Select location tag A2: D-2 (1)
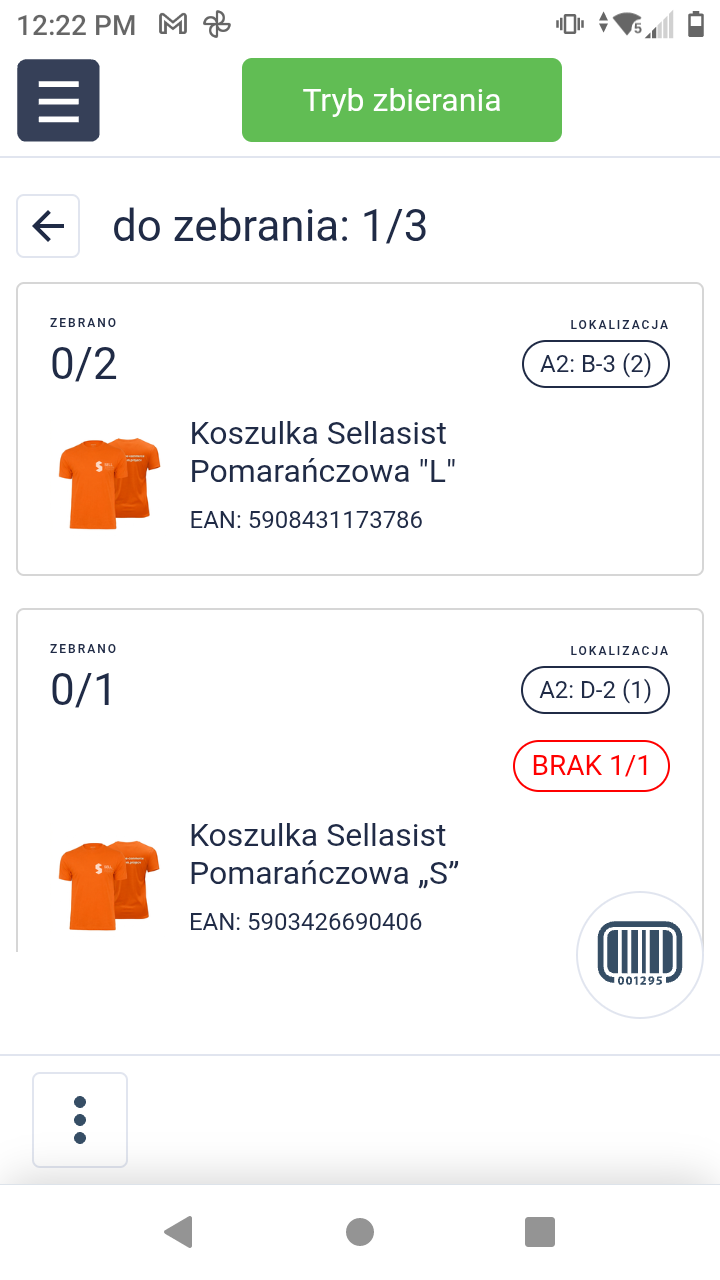Screen dimensions: 720x1280 pyautogui.click(x=596, y=689)
